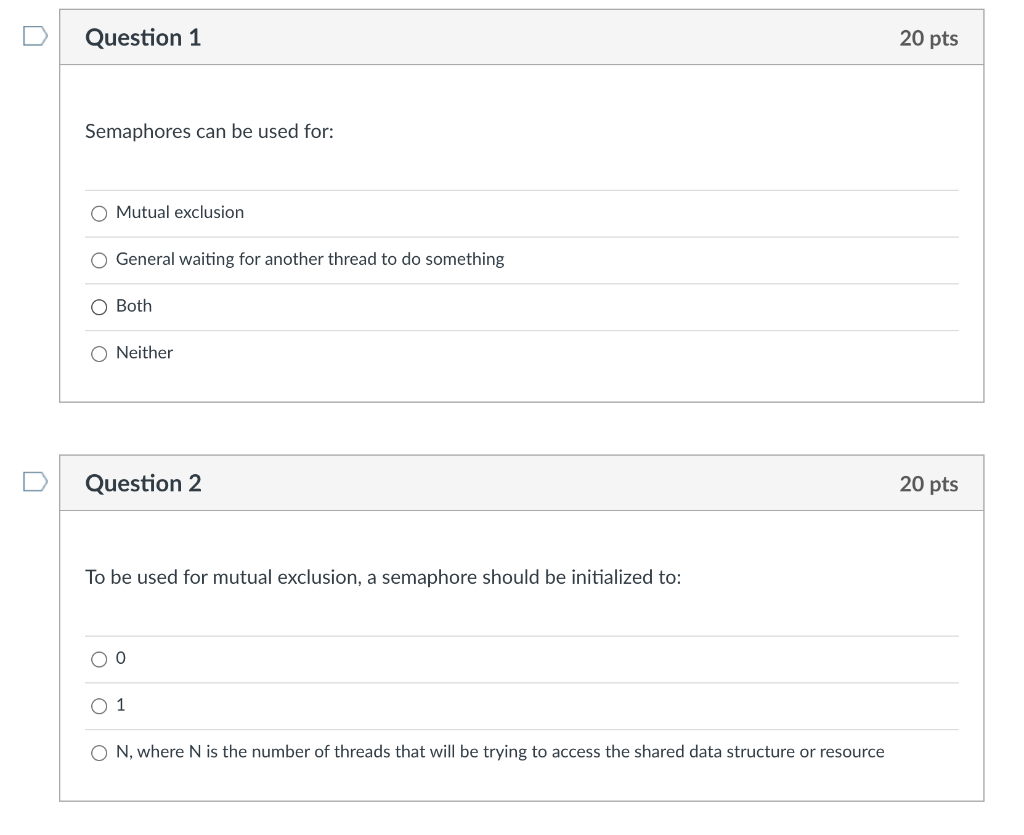Click the 'Mutual exclusion' answer label text
The height and width of the screenshot is (835, 1024).
click(180, 212)
